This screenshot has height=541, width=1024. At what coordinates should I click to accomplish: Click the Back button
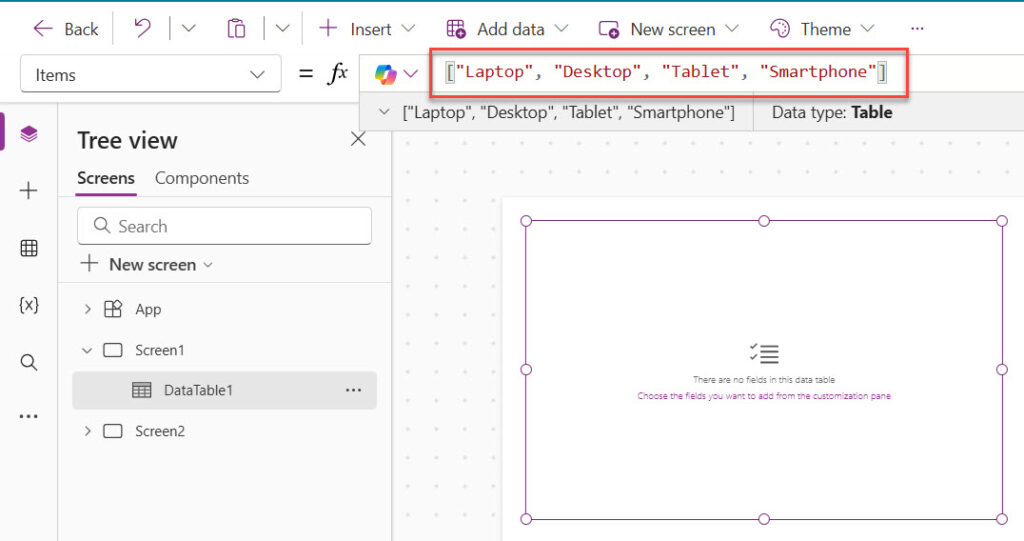point(66,29)
